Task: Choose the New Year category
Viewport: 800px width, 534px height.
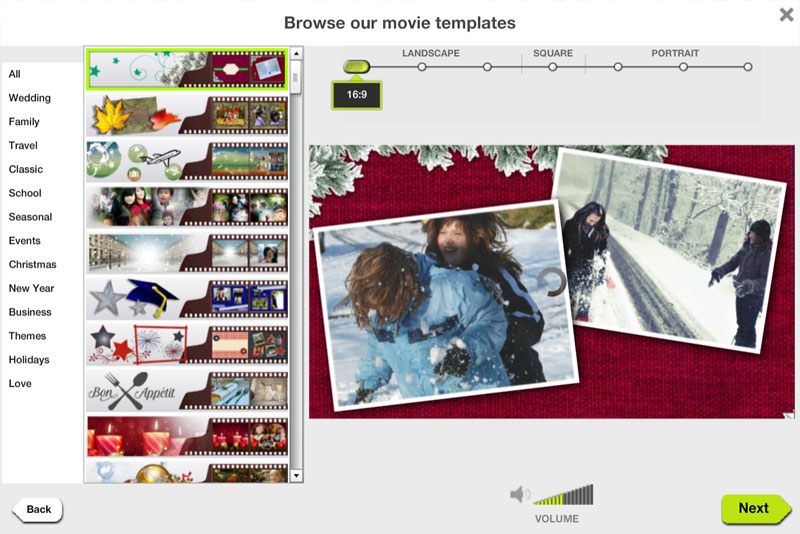Action: (31, 288)
